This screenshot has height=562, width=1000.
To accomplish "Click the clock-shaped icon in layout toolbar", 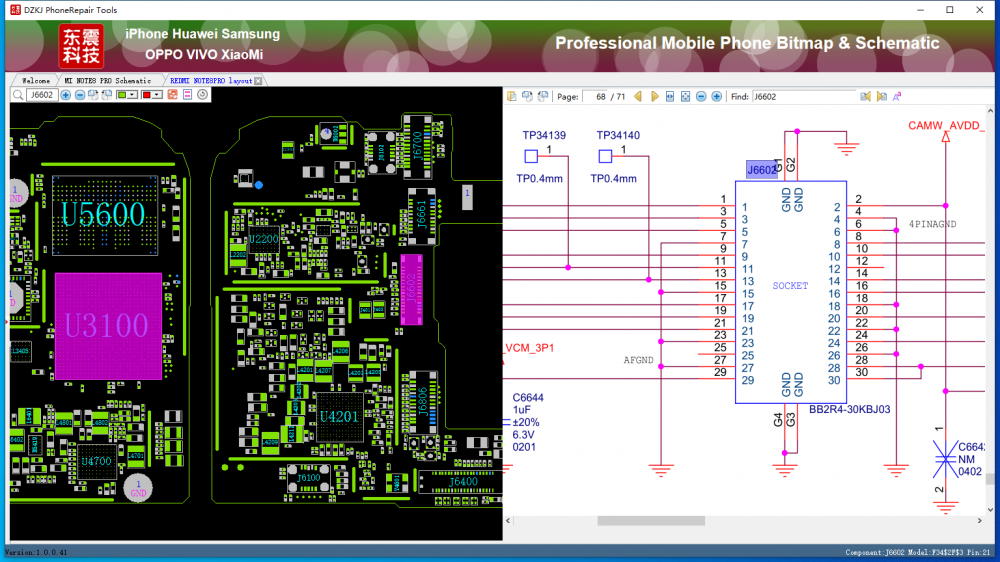I will 202,95.
